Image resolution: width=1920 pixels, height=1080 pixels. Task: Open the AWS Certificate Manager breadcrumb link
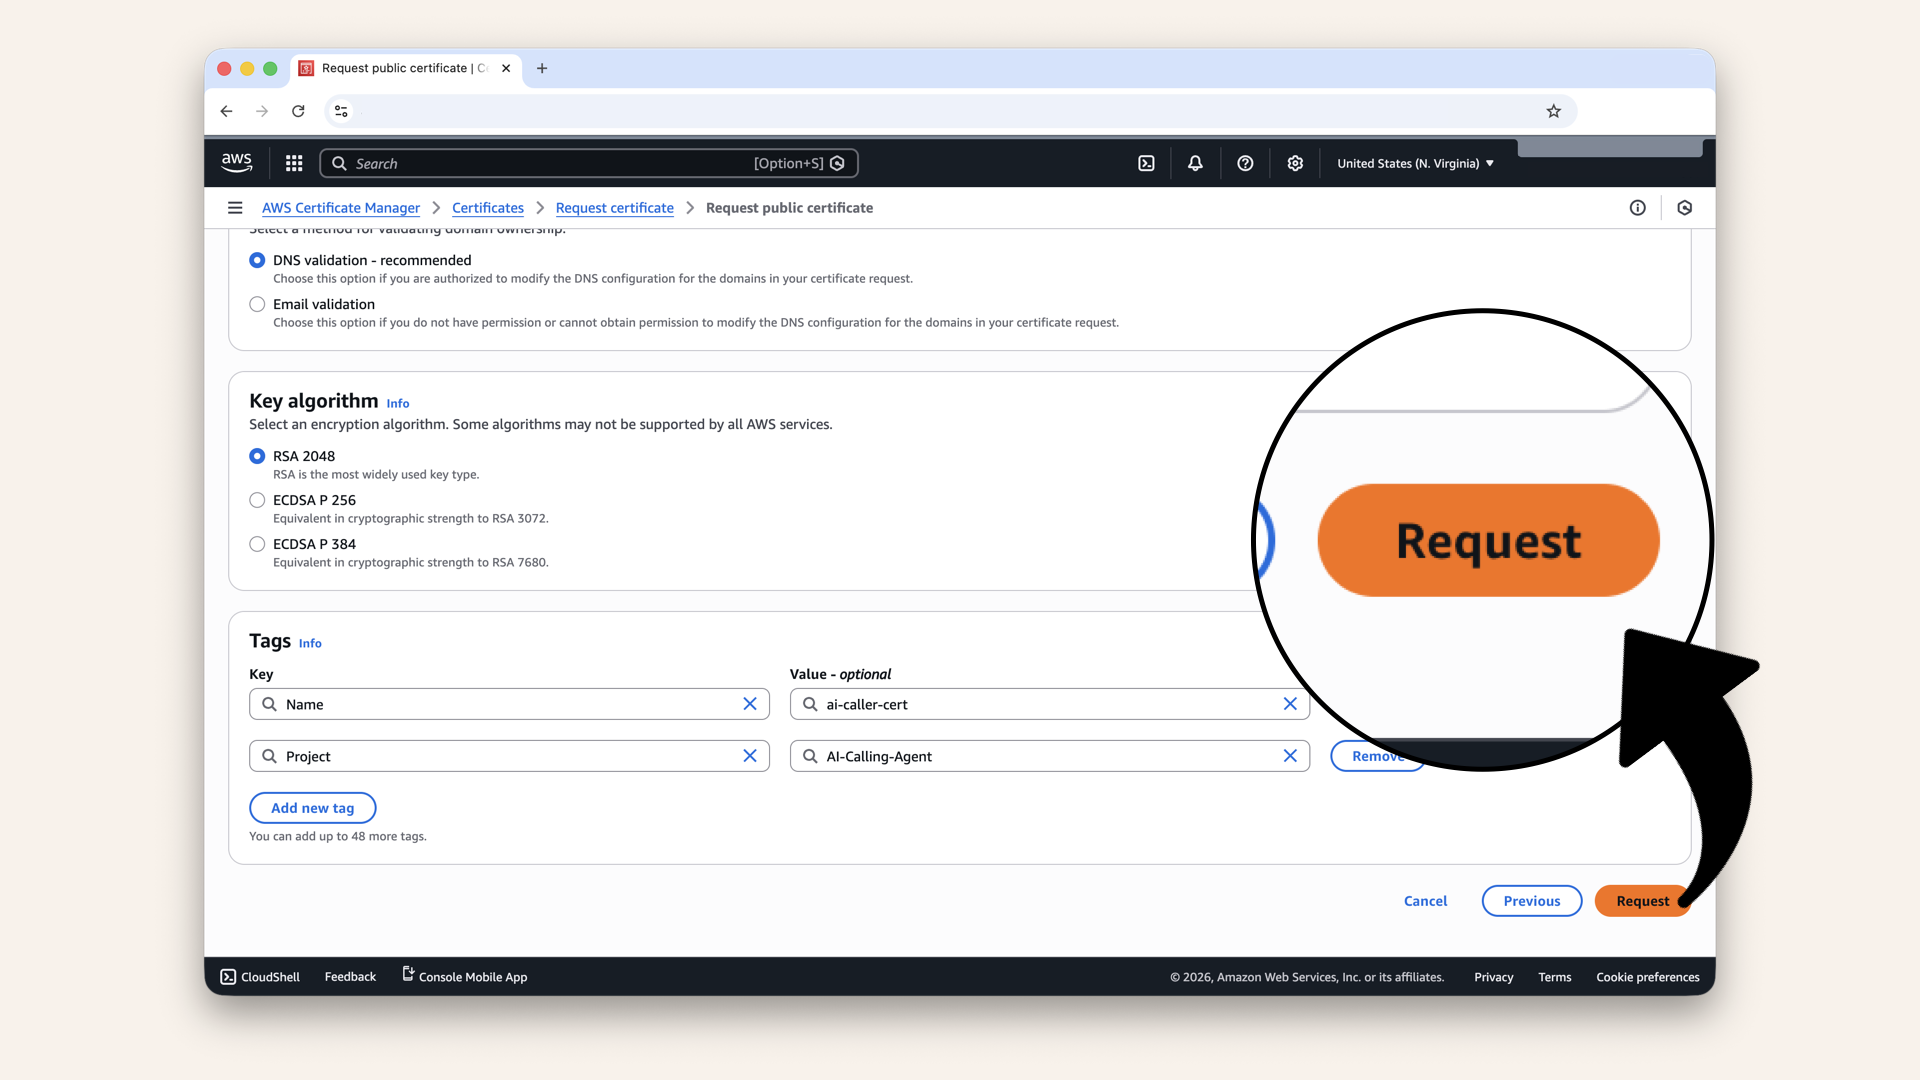tap(340, 208)
